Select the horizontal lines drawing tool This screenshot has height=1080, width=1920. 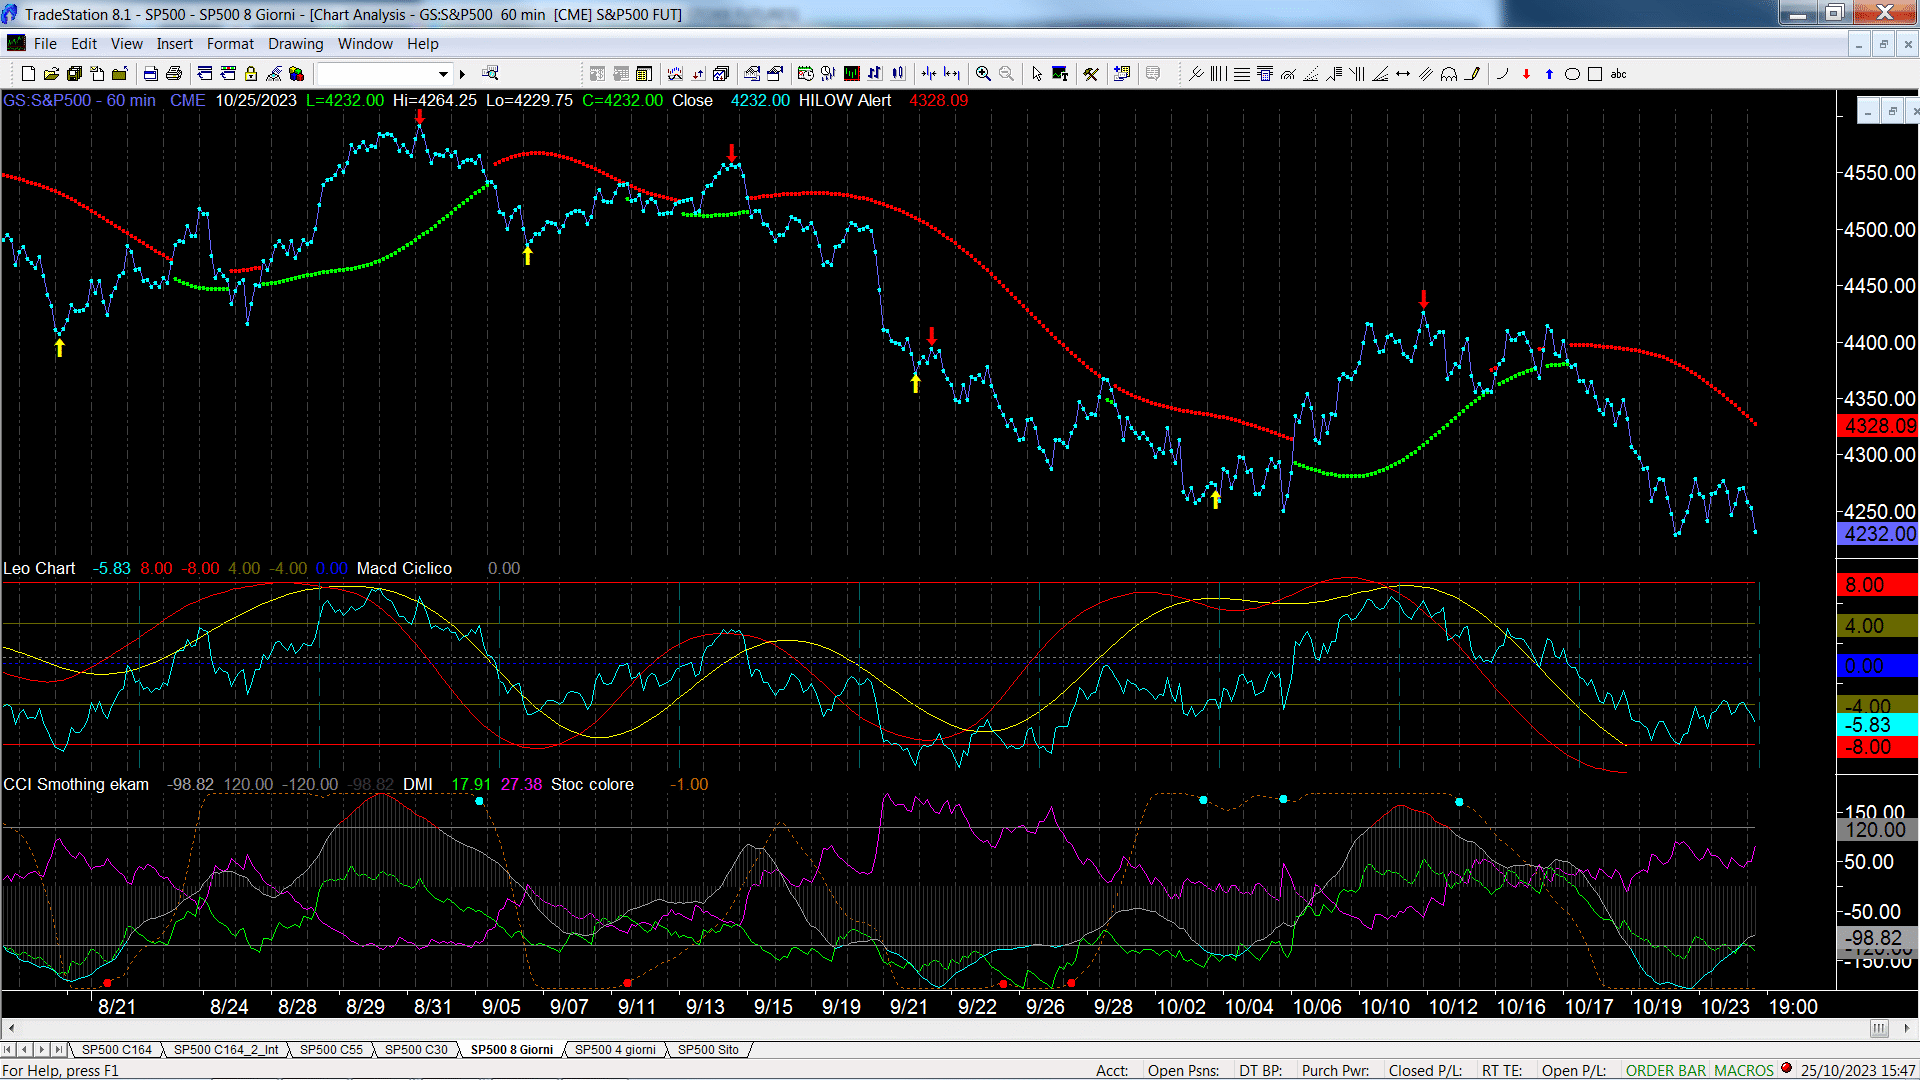coord(1241,73)
